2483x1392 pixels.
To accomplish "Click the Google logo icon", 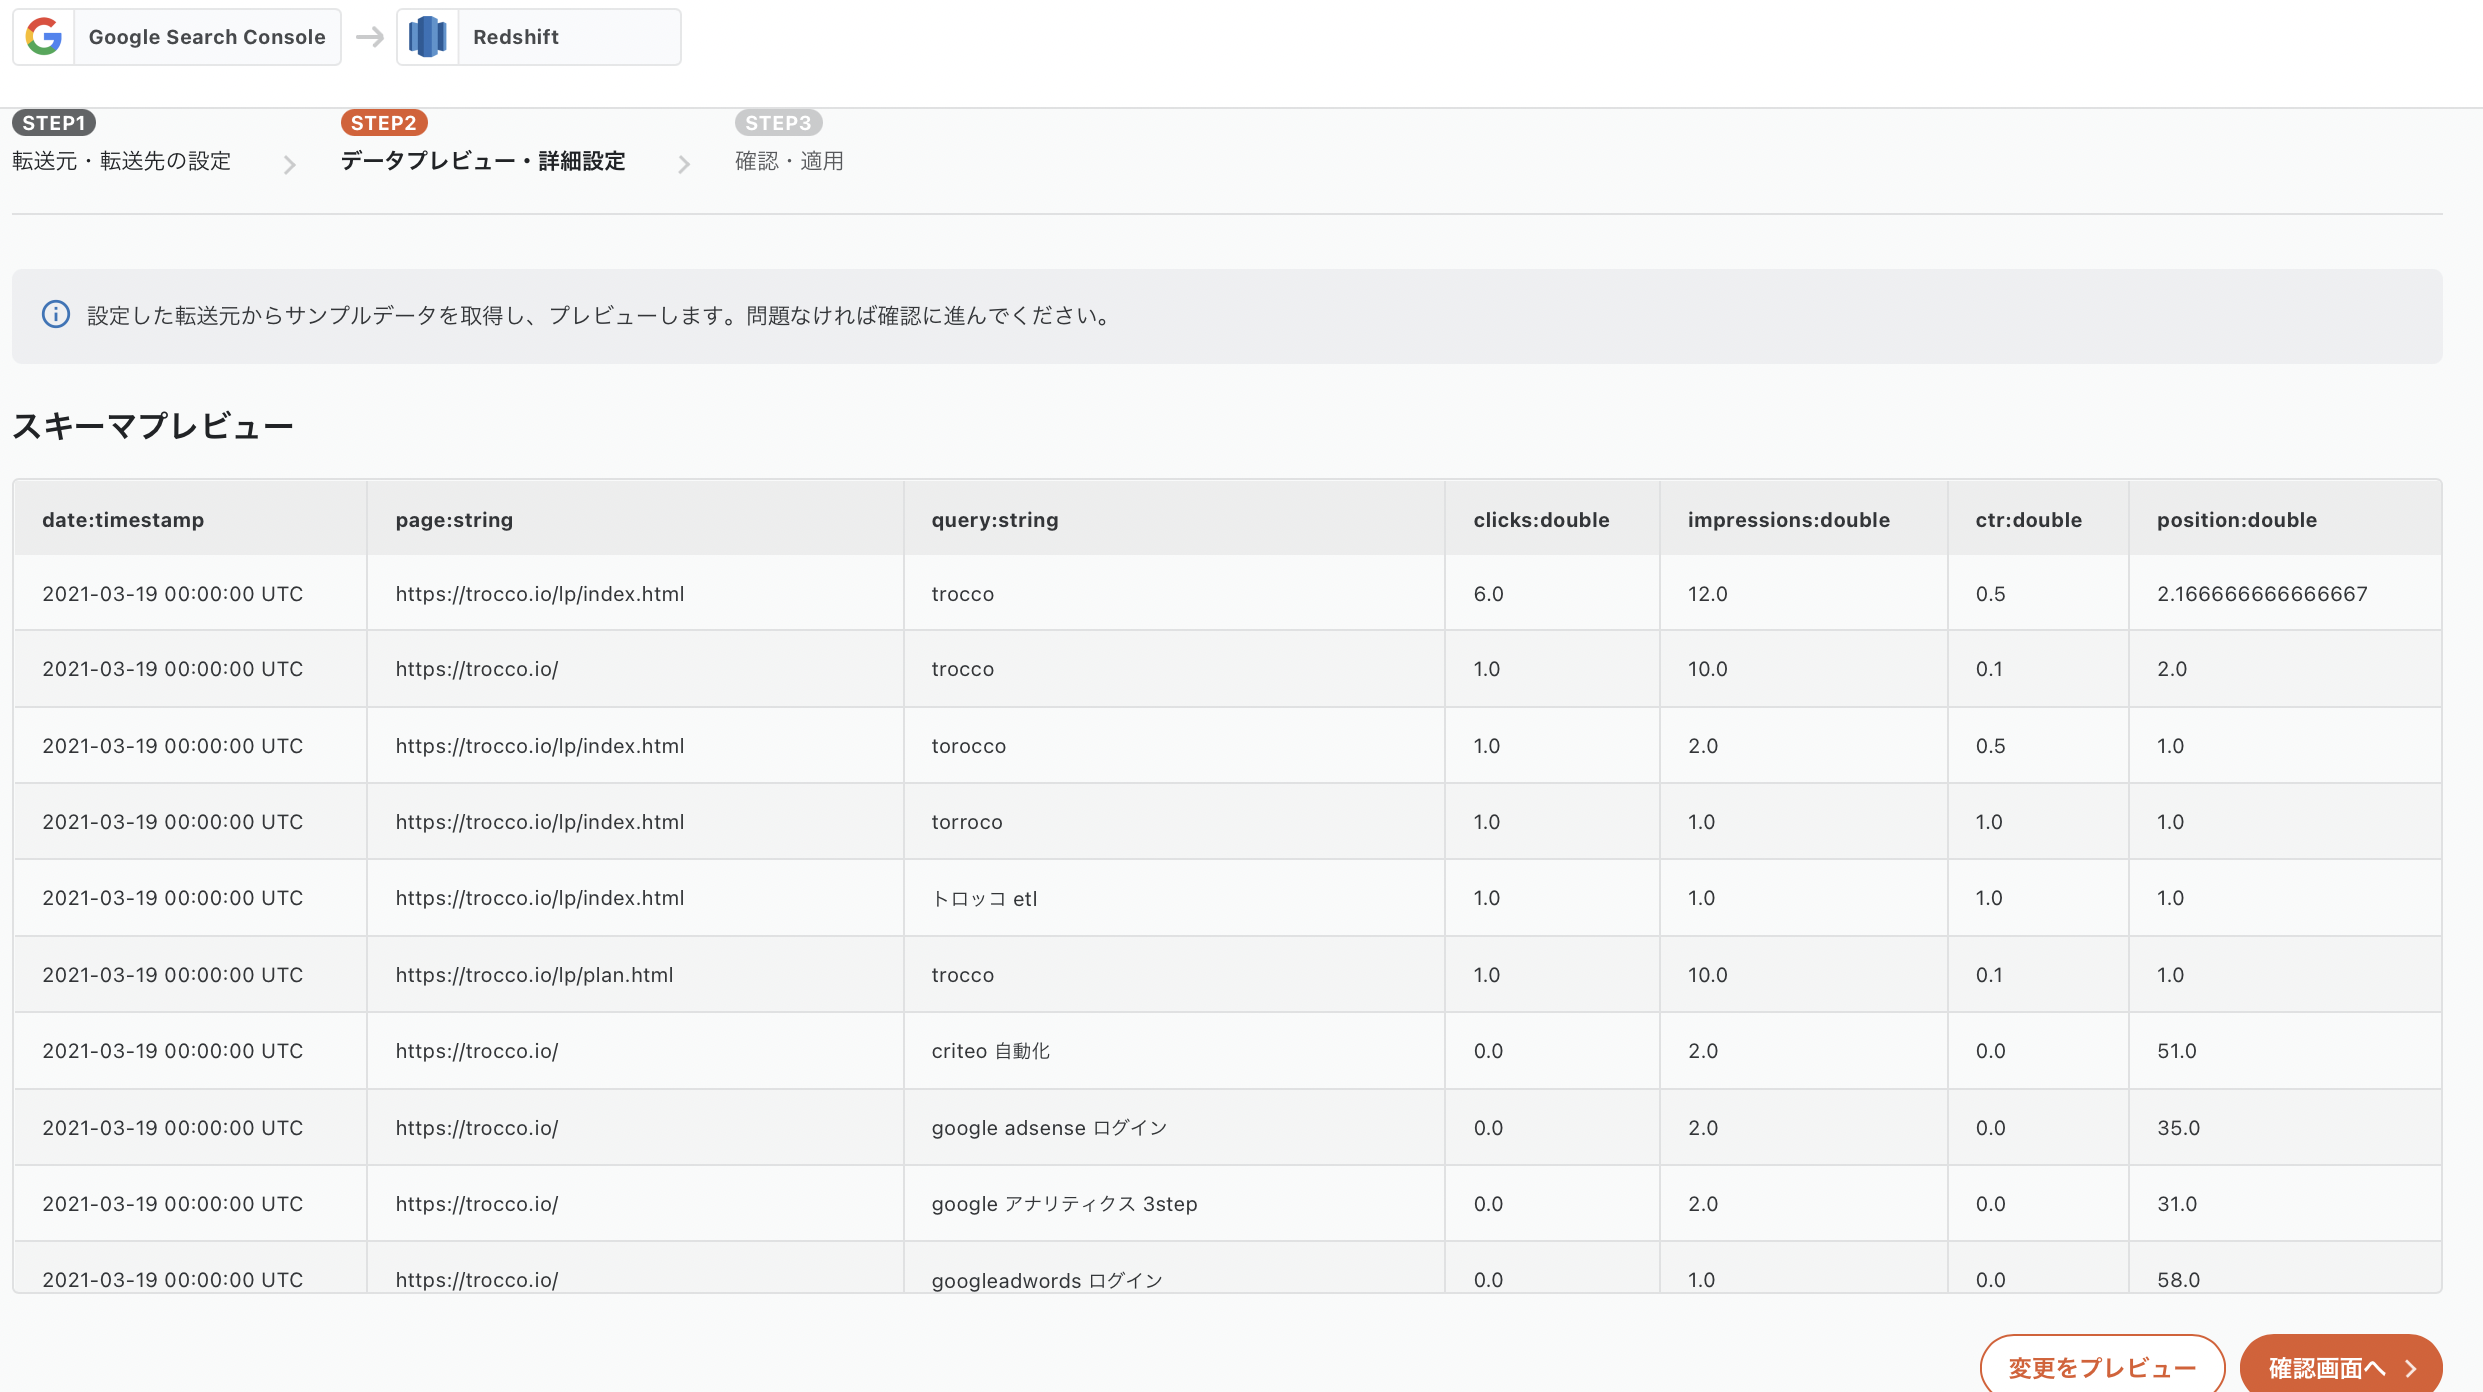I will pos(44,37).
